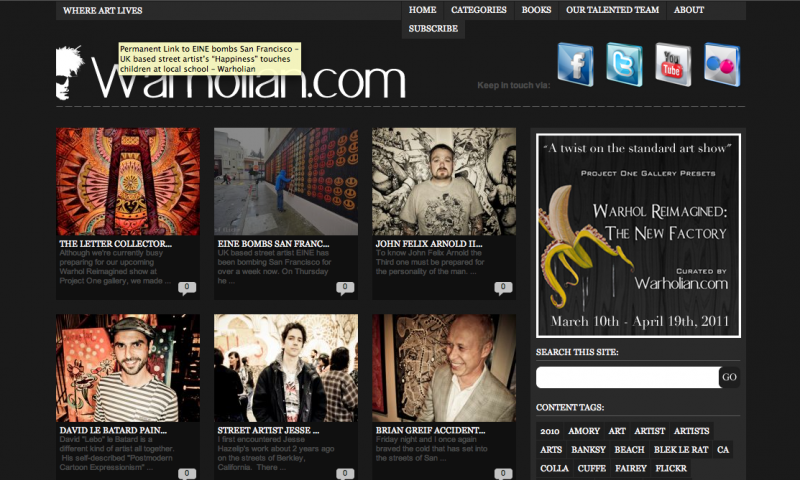Open JOHN FELIX ARNOLD II... headline
Image resolution: width=800 pixels, height=480 pixels.
click(x=429, y=244)
